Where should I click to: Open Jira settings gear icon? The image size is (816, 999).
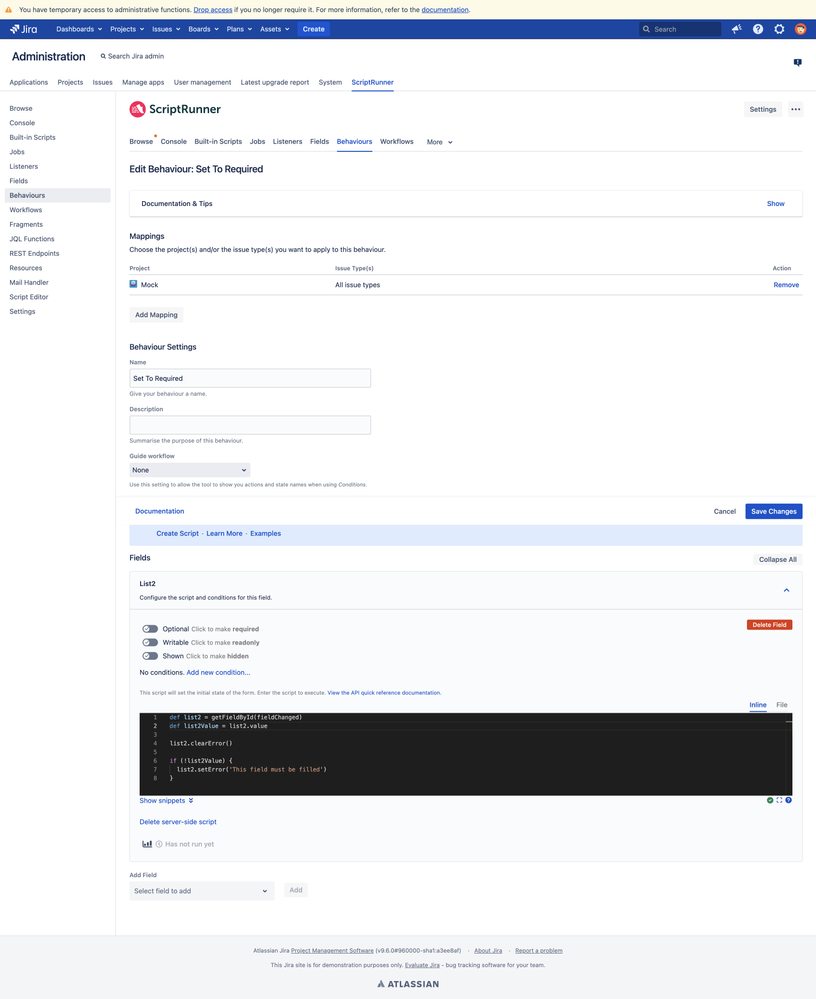click(x=778, y=29)
